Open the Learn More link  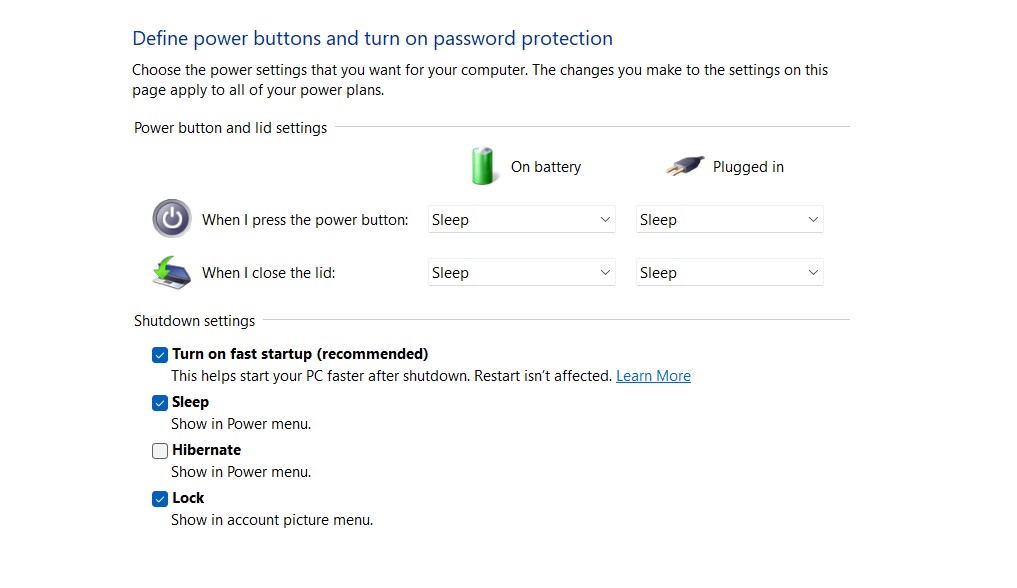(653, 376)
